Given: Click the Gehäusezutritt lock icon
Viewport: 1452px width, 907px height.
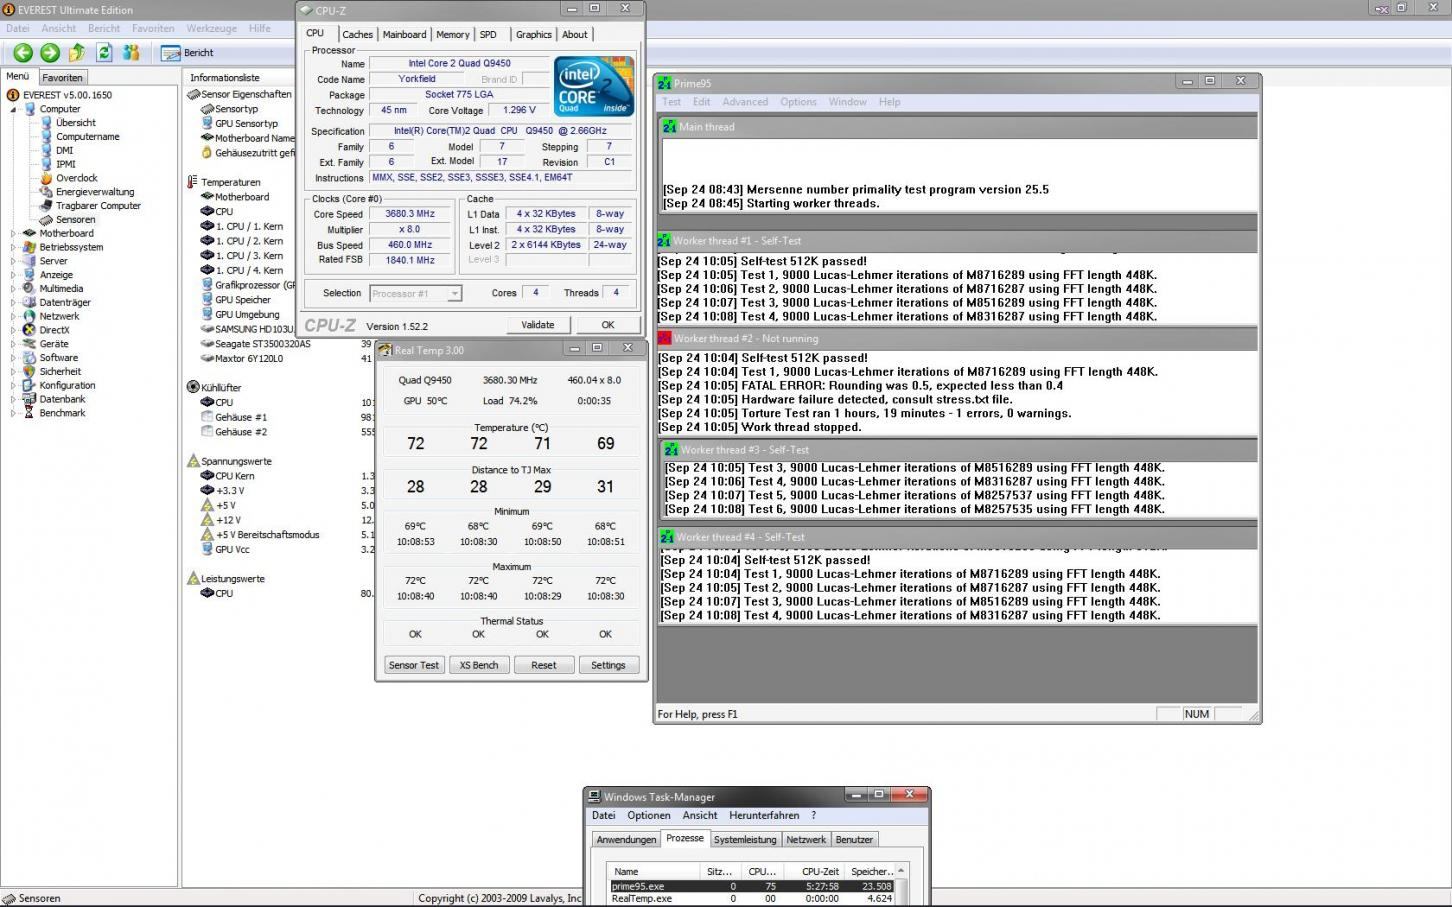Looking at the screenshot, I should (207, 153).
